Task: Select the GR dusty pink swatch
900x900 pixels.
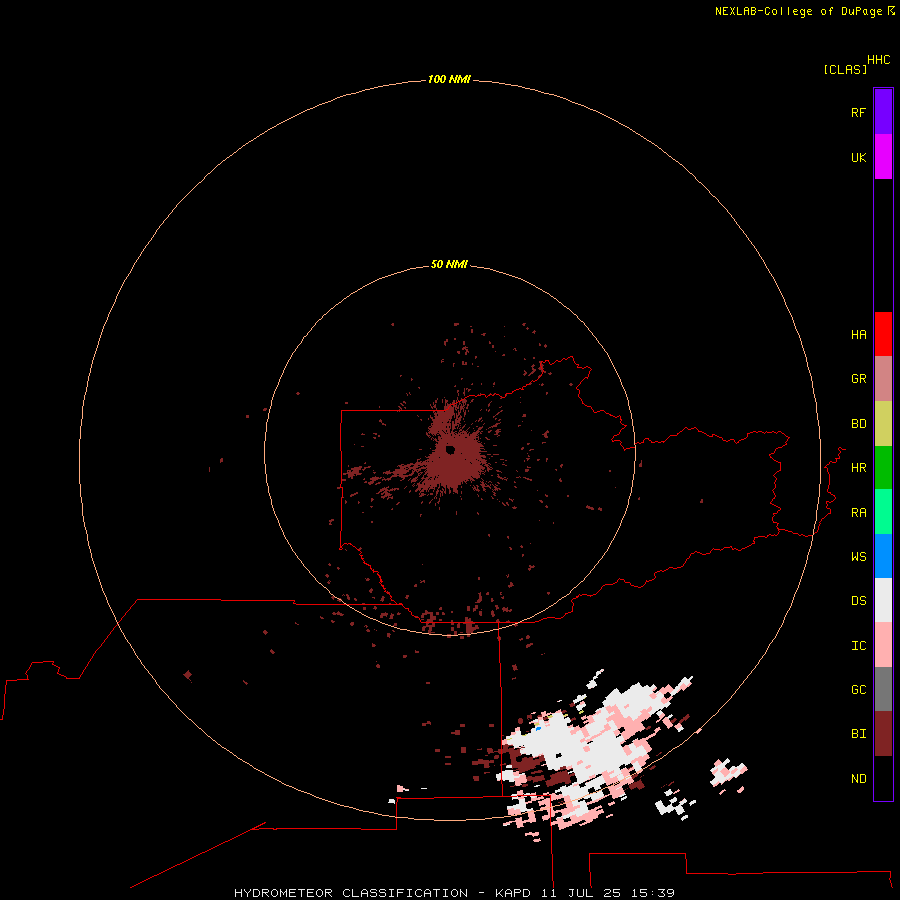Action: [x=883, y=379]
